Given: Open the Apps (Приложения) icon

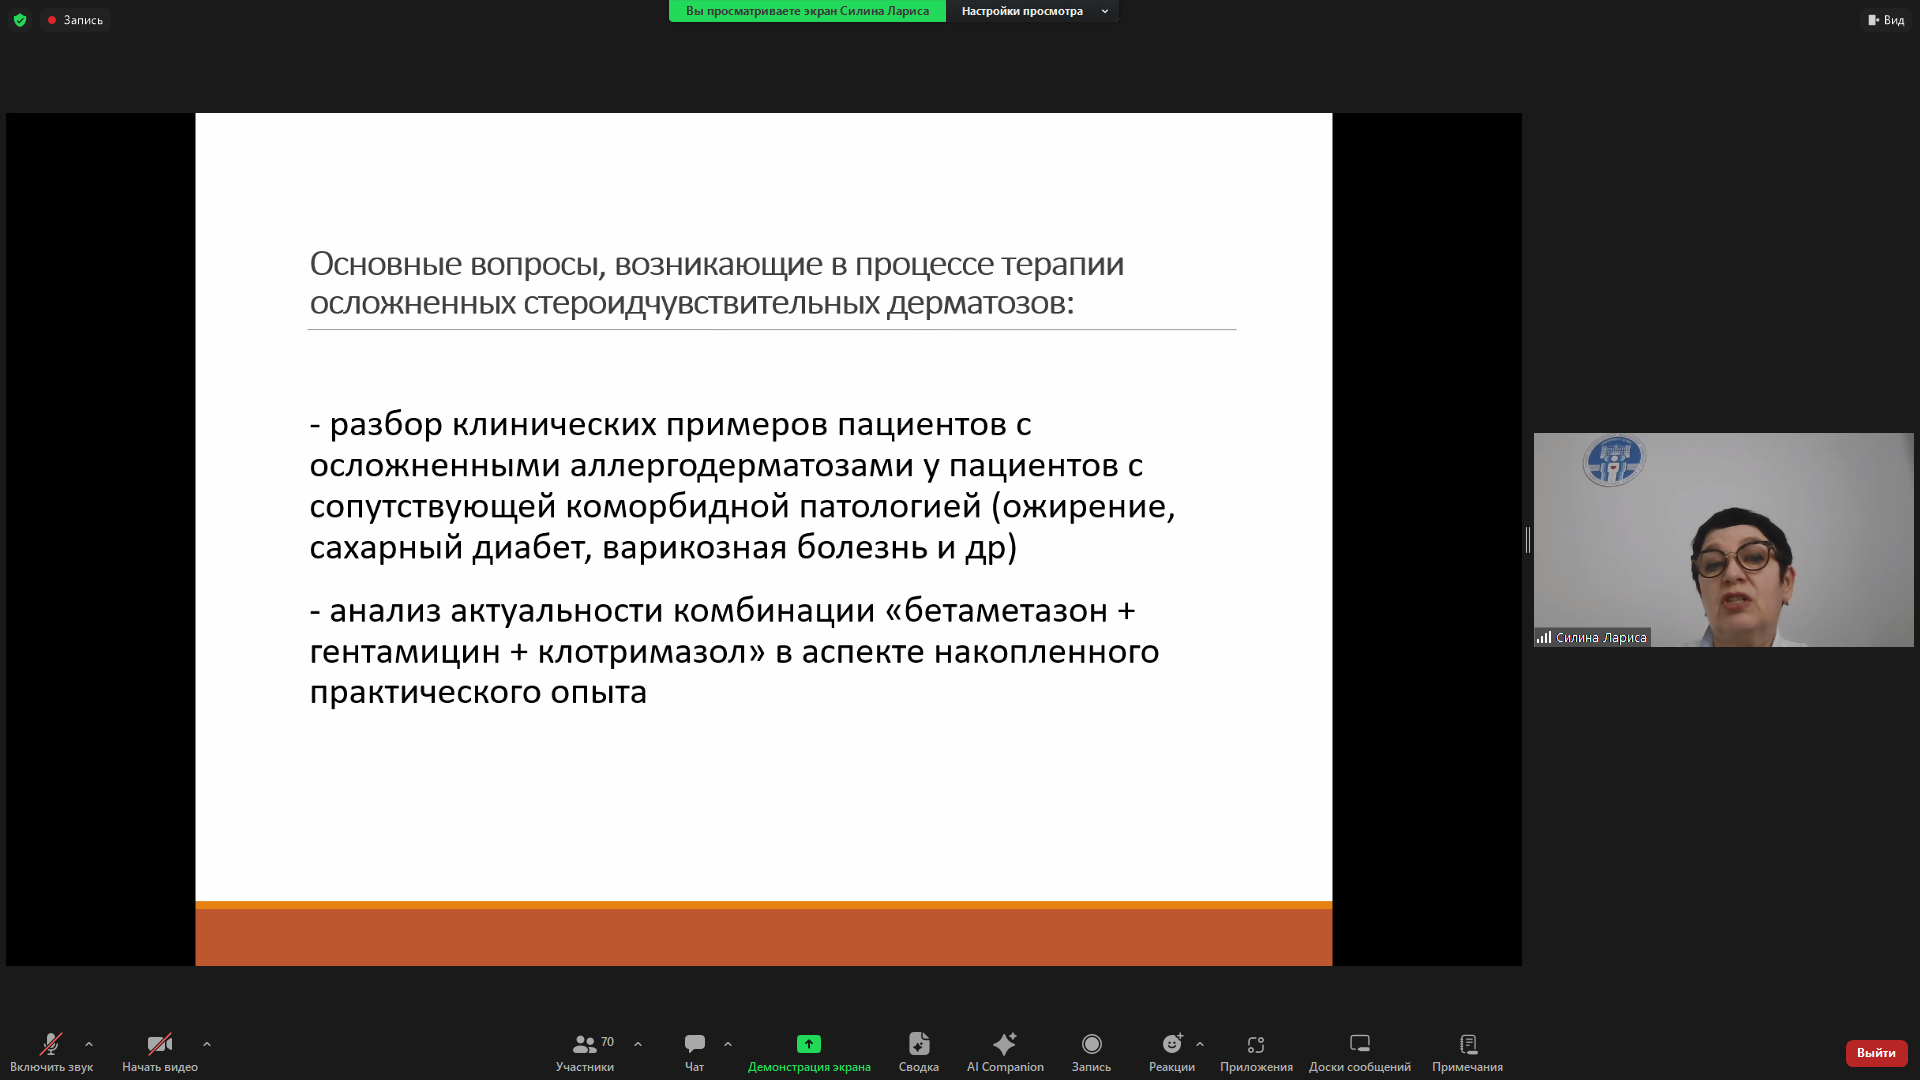Looking at the screenshot, I should click(1256, 1045).
